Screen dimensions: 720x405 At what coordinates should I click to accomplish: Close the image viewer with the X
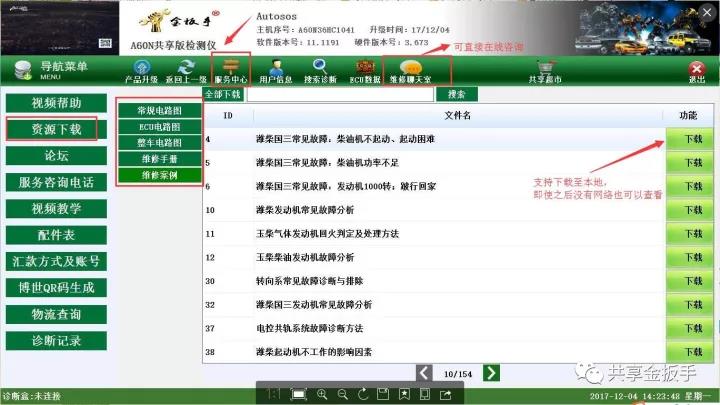pos(707,13)
